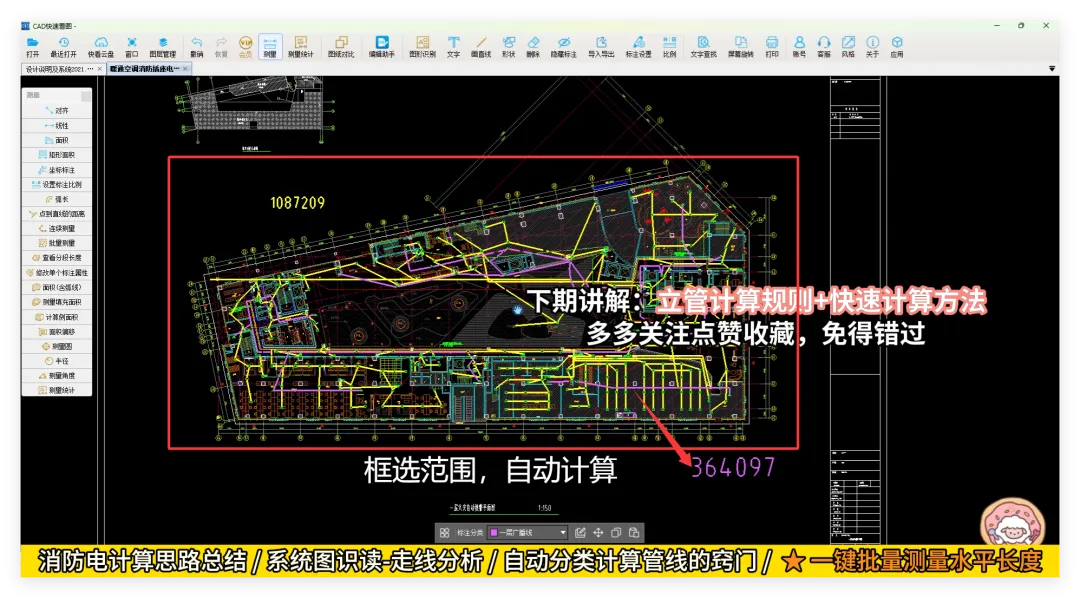Close the 暖通空调消防插座电 tab
The height and width of the screenshot is (598, 1080).
(x=185, y=69)
